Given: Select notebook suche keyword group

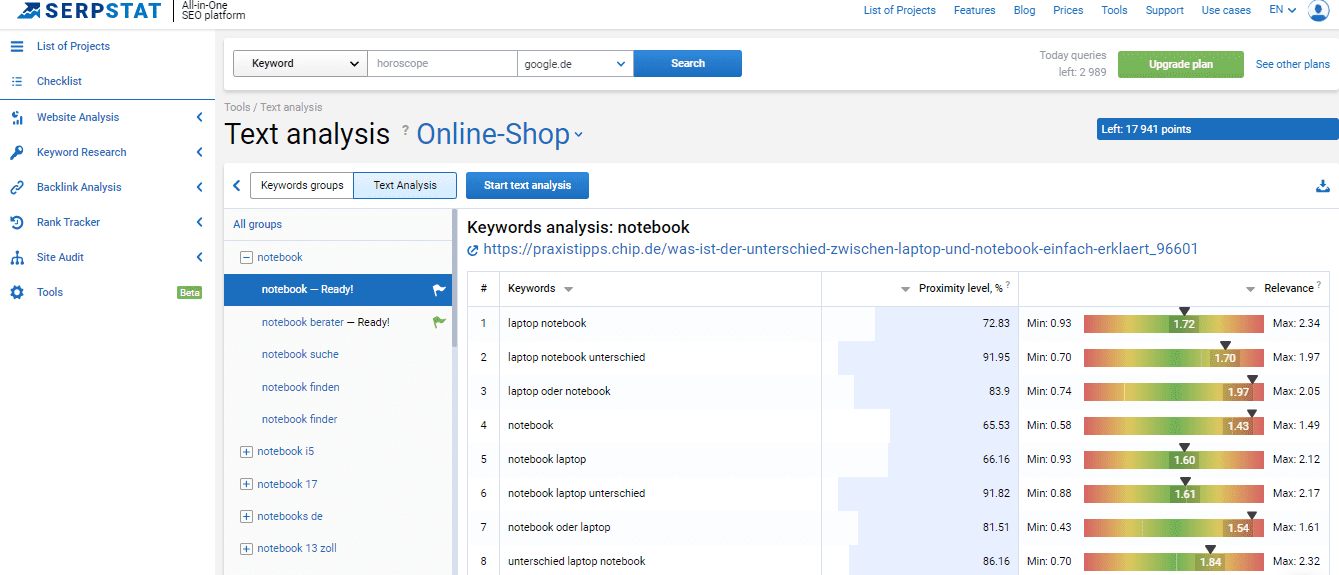Looking at the screenshot, I should (x=300, y=354).
